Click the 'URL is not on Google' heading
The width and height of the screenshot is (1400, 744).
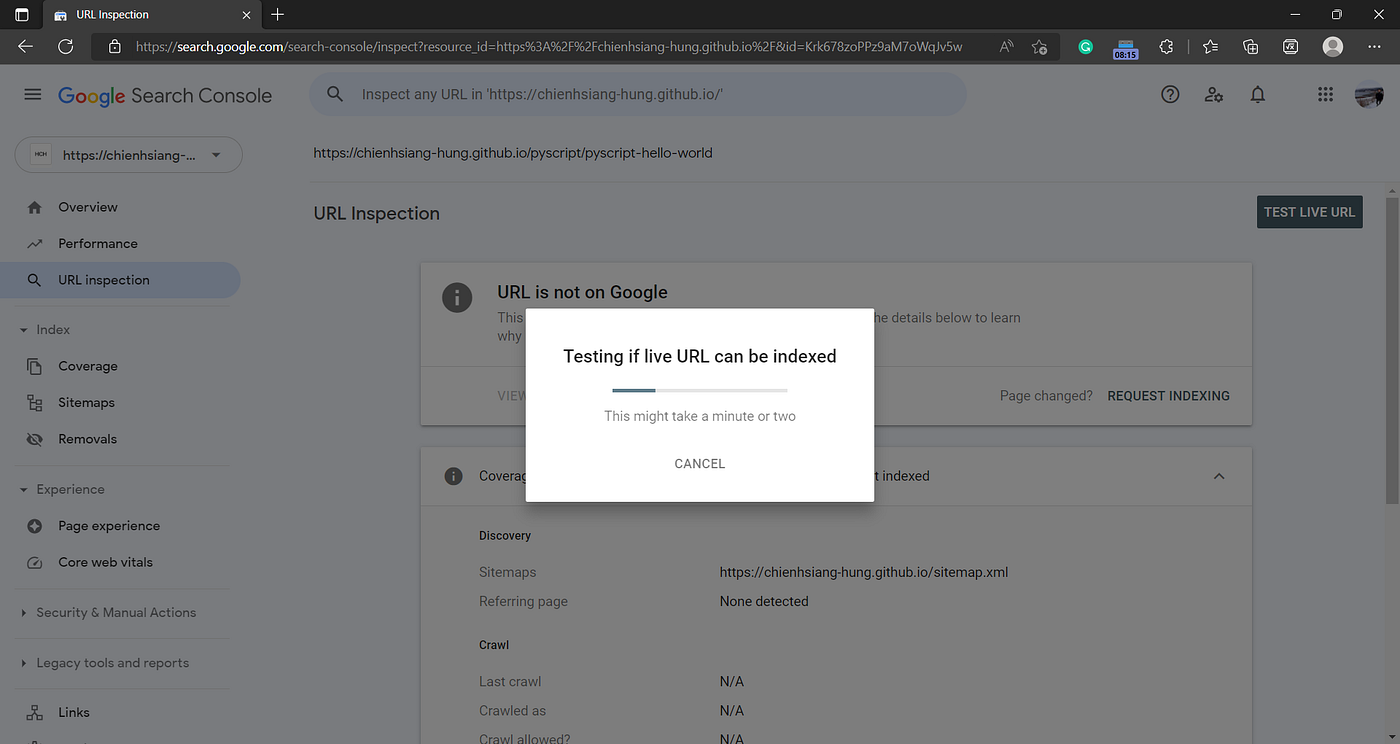582,292
